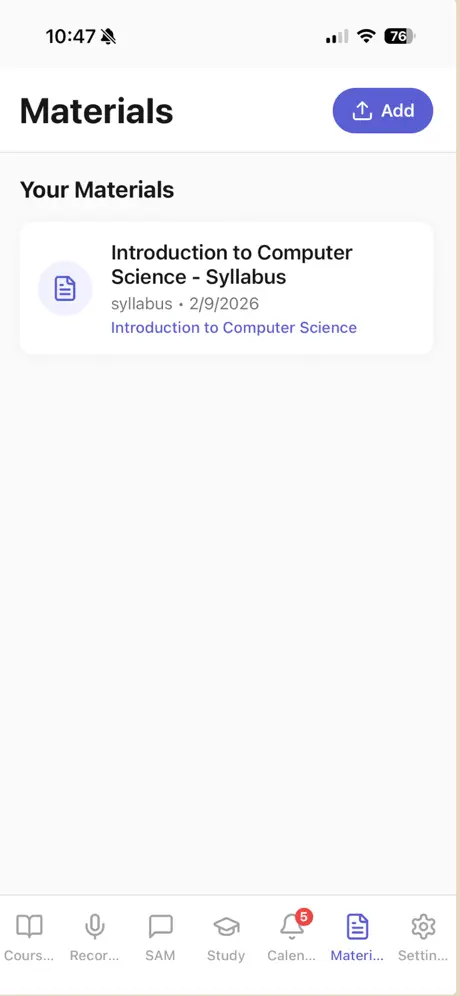This screenshot has width=460, height=996.
Task: Tap the battery indicator in status bar
Action: tap(399, 36)
